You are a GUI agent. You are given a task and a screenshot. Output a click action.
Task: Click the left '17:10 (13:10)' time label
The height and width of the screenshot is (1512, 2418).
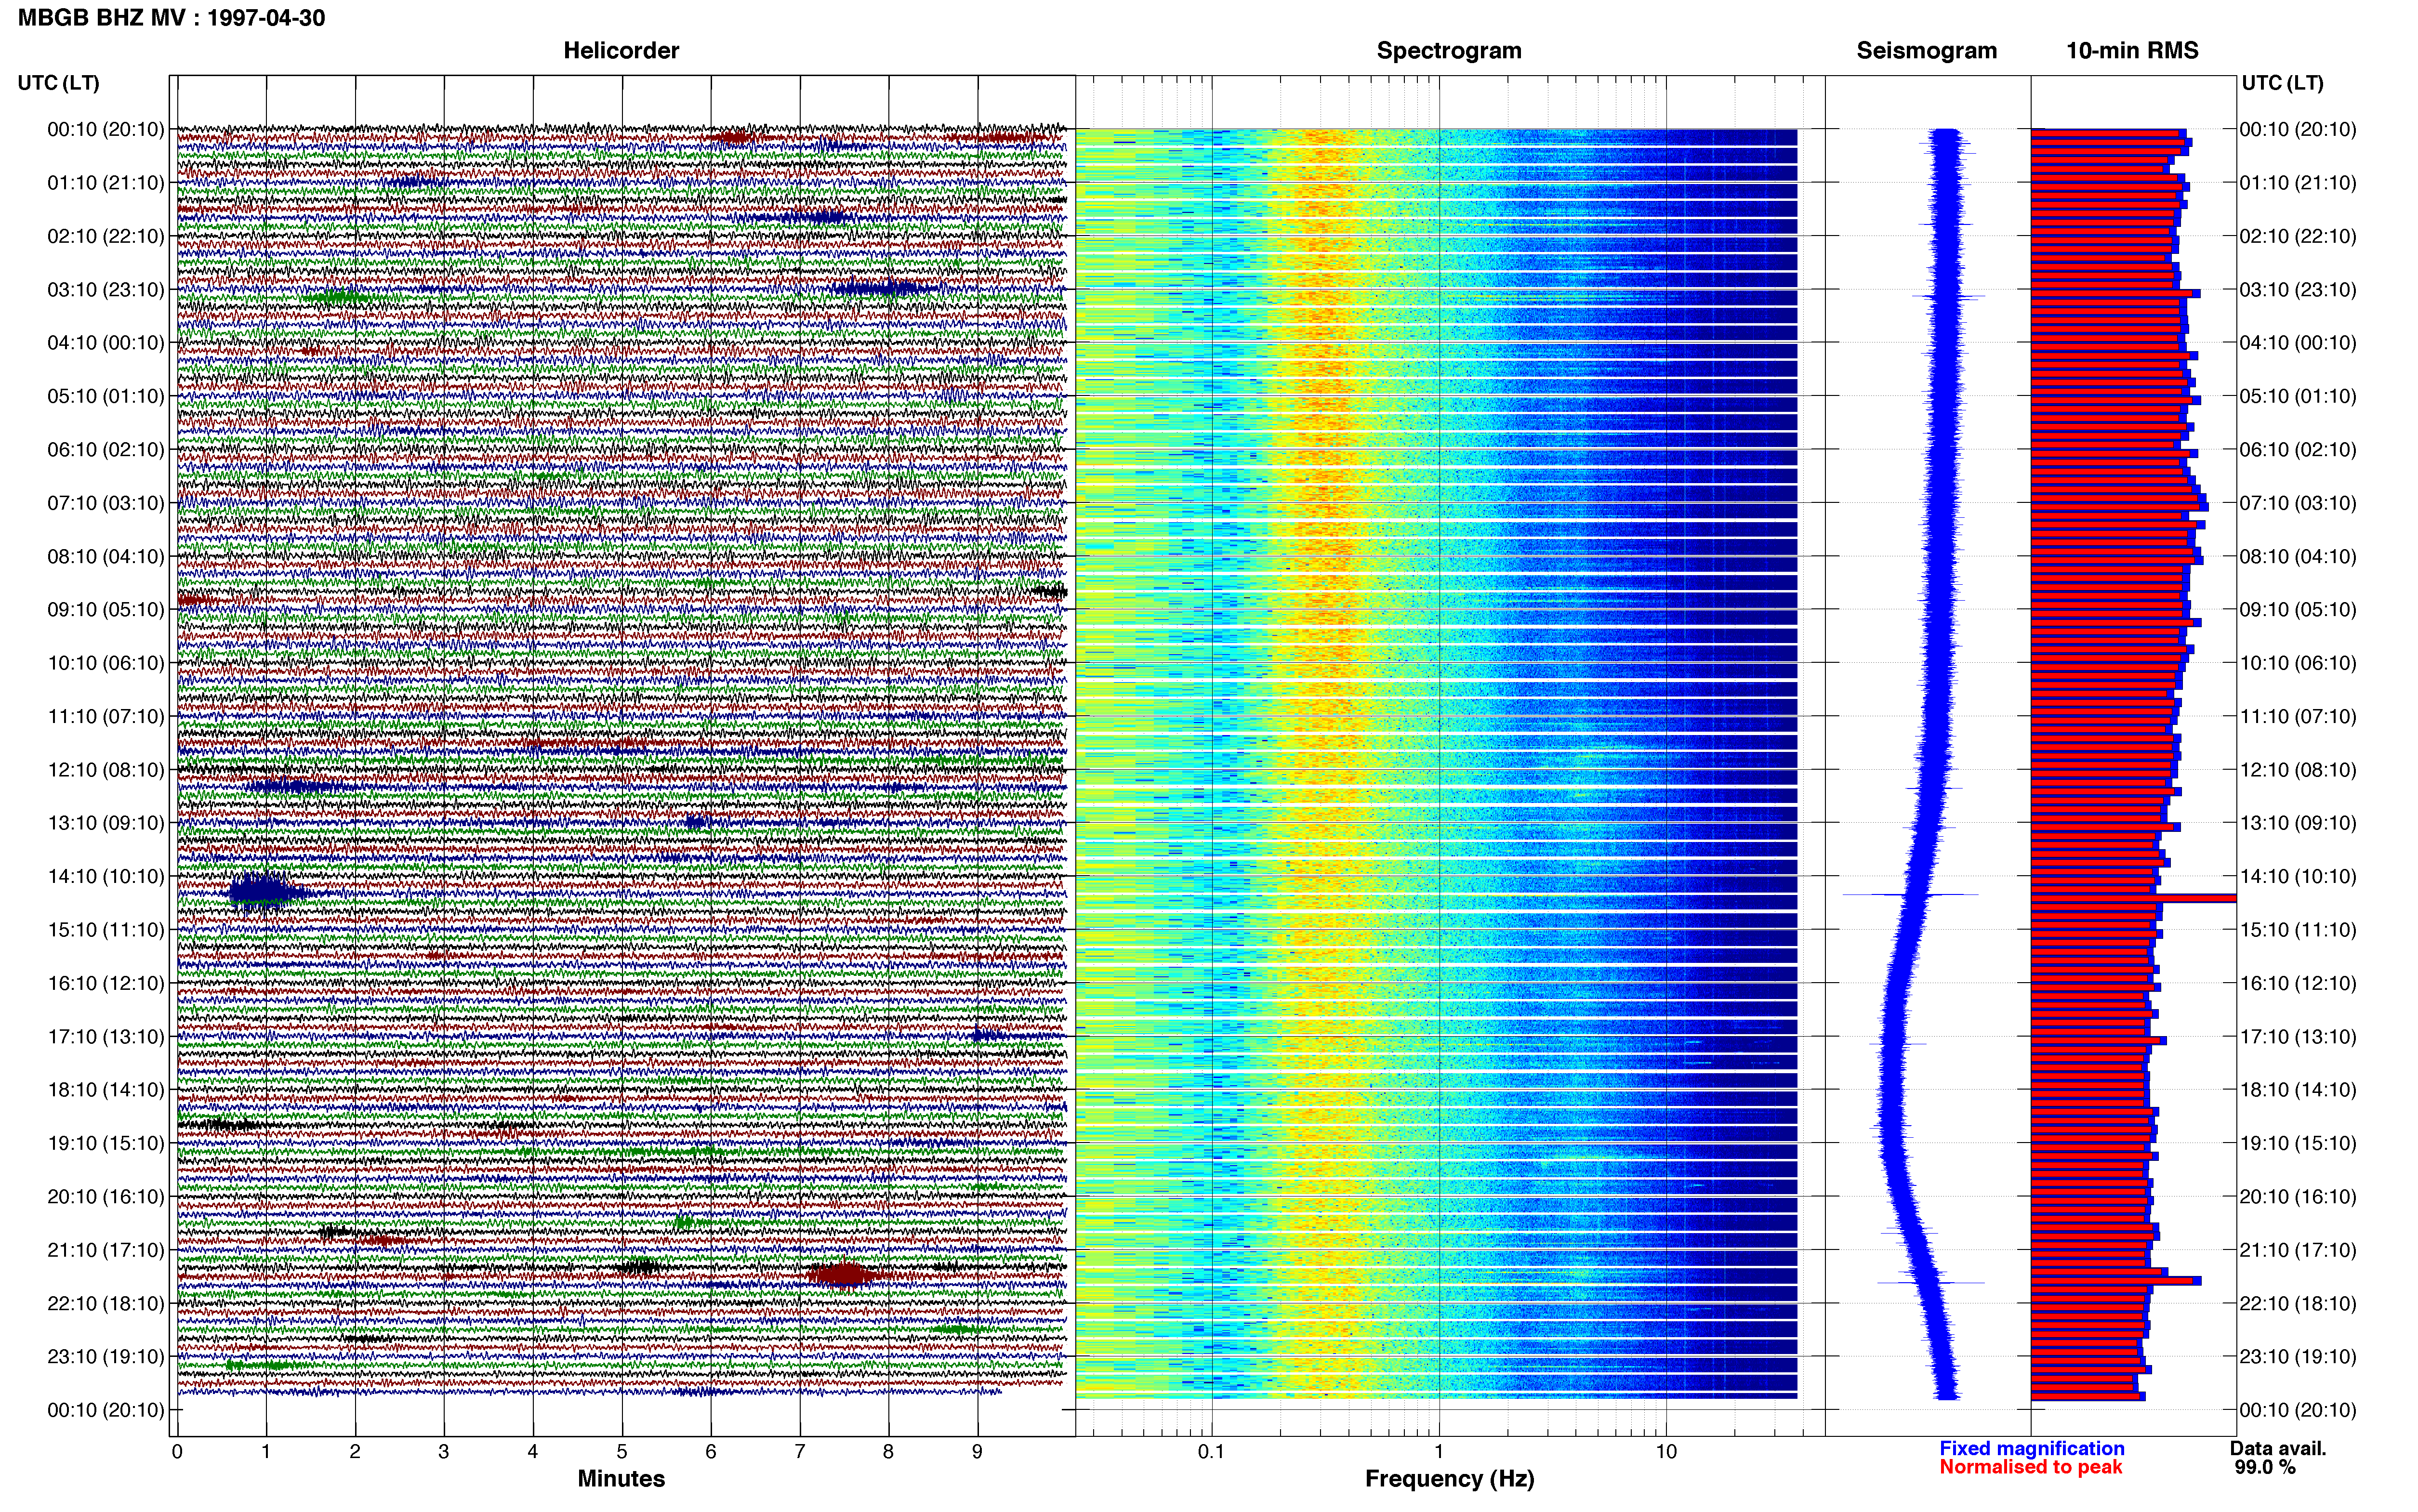[106, 1037]
